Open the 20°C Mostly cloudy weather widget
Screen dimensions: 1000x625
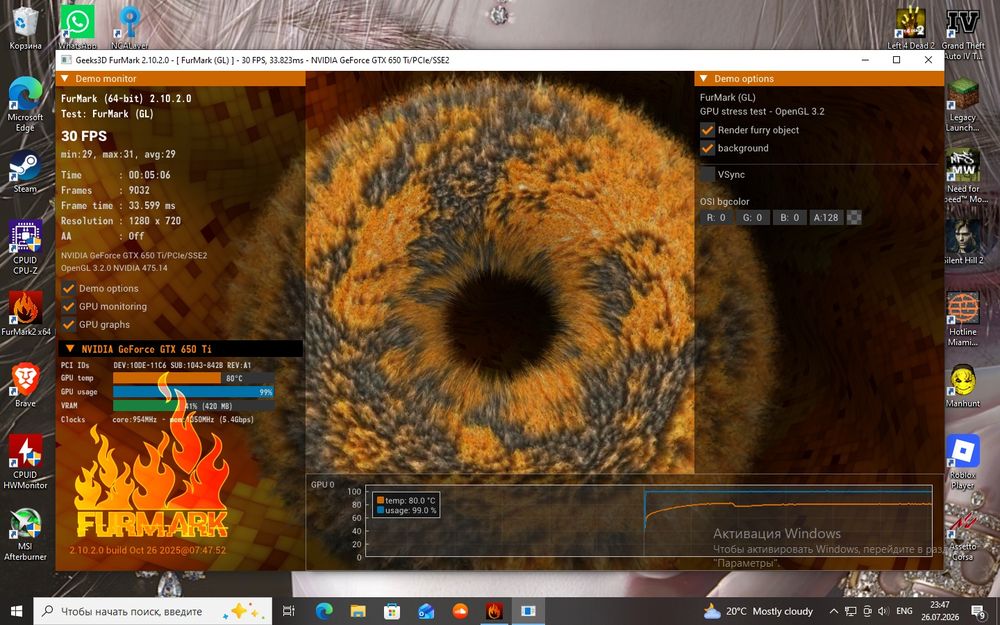pos(758,611)
